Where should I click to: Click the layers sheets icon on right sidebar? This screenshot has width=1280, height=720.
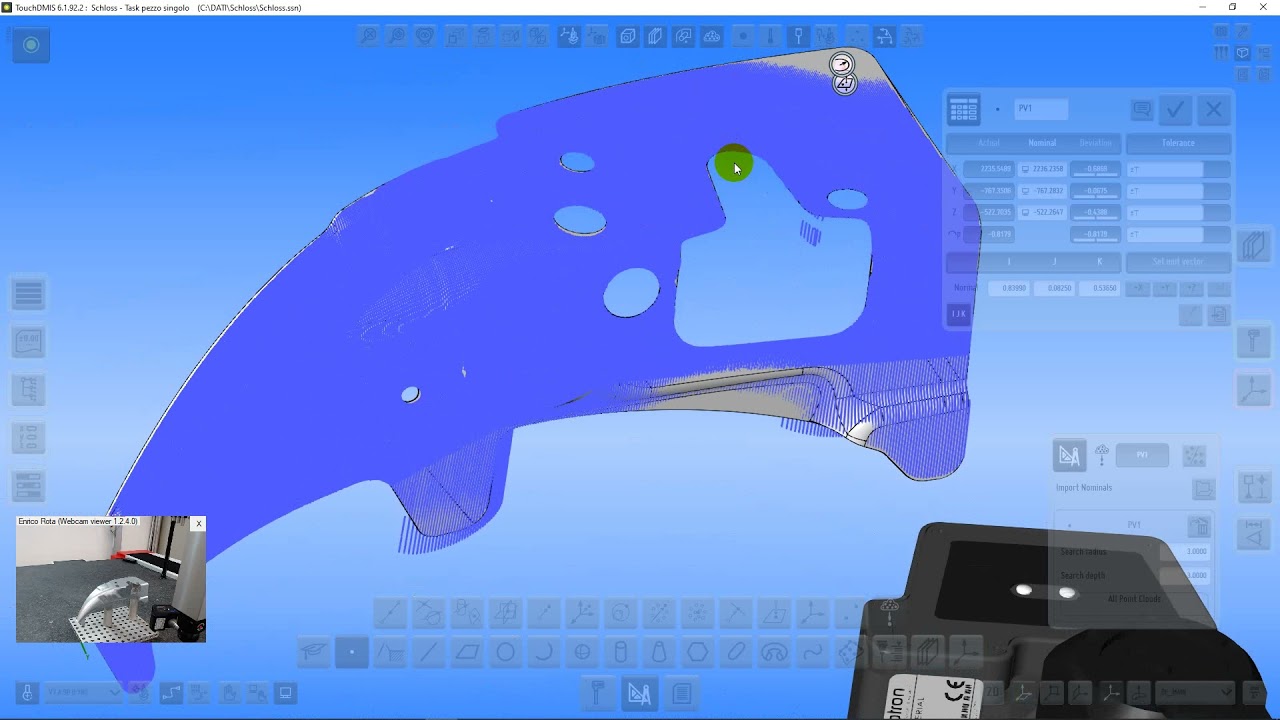point(1254,245)
